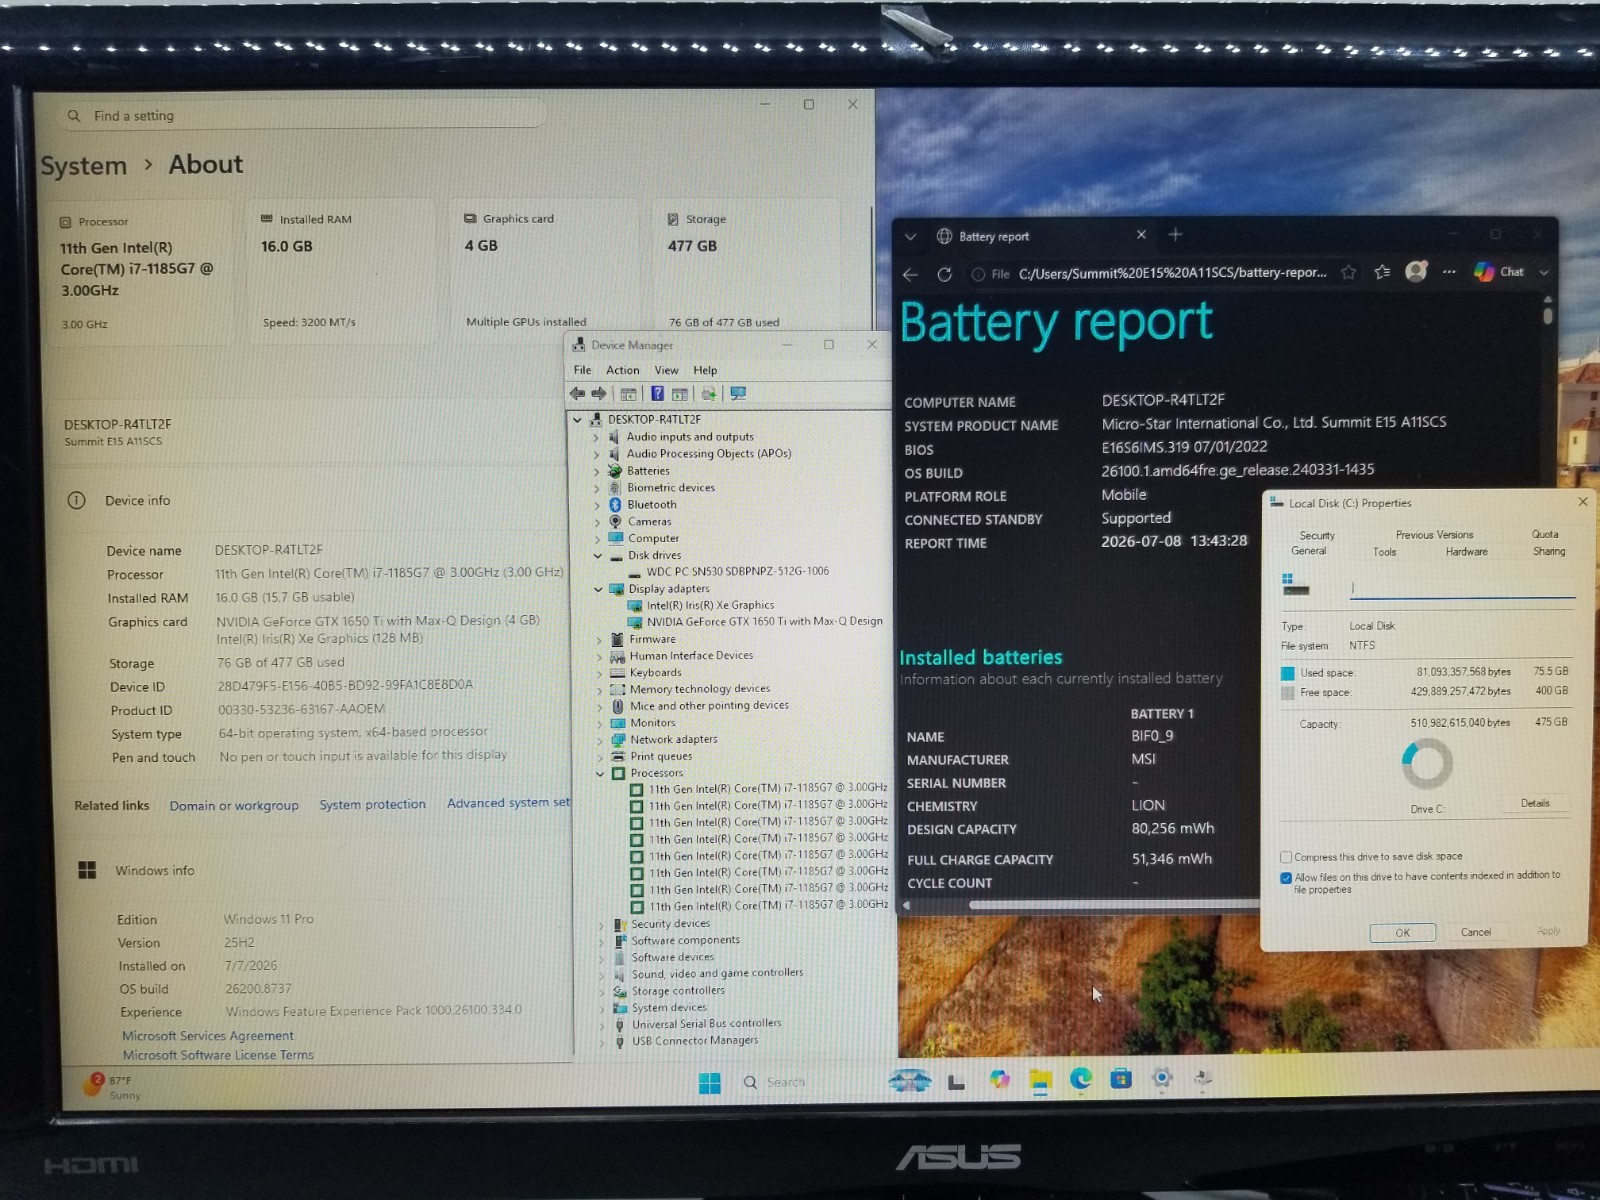The image size is (1600, 1200).
Task: Open a new tab in Edge
Action: tap(1176, 235)
